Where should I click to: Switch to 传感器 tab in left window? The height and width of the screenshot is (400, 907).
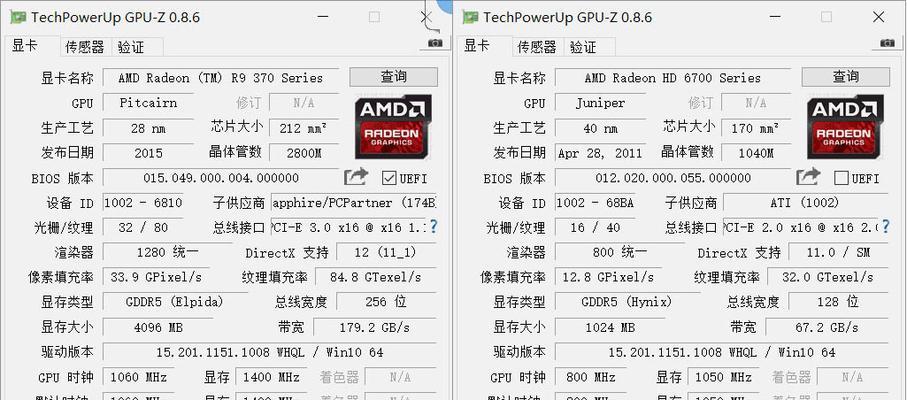coord(84,47)
